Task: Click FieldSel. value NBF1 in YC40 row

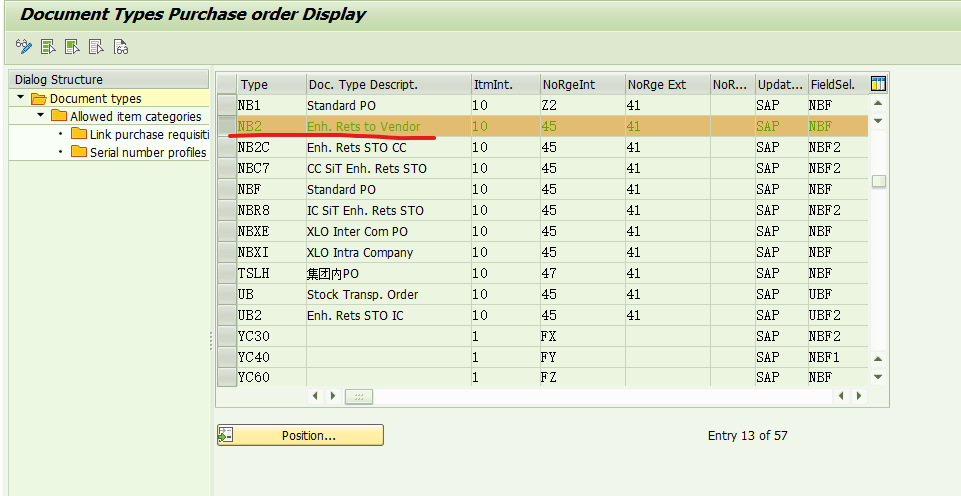Action: [838, 357]
